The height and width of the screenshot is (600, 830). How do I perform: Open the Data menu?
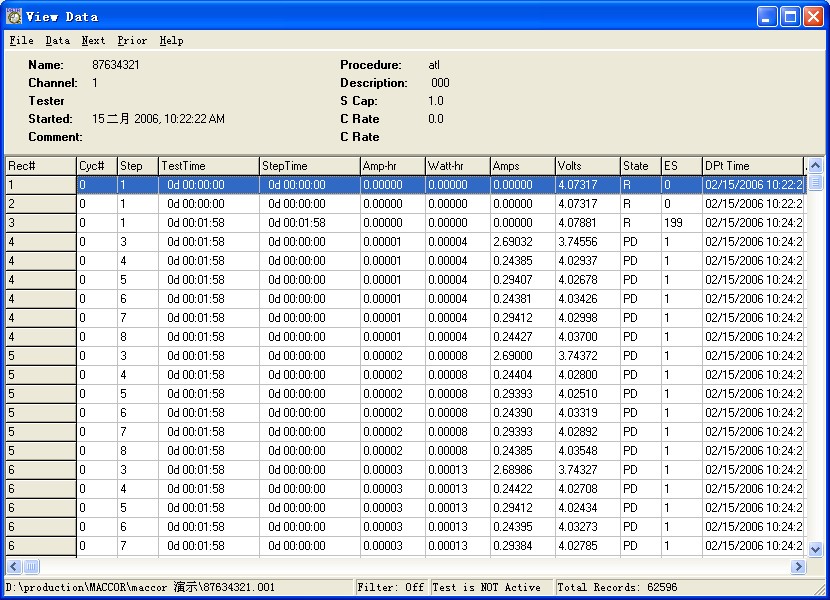pyautogui.click(x=57, y=41)
